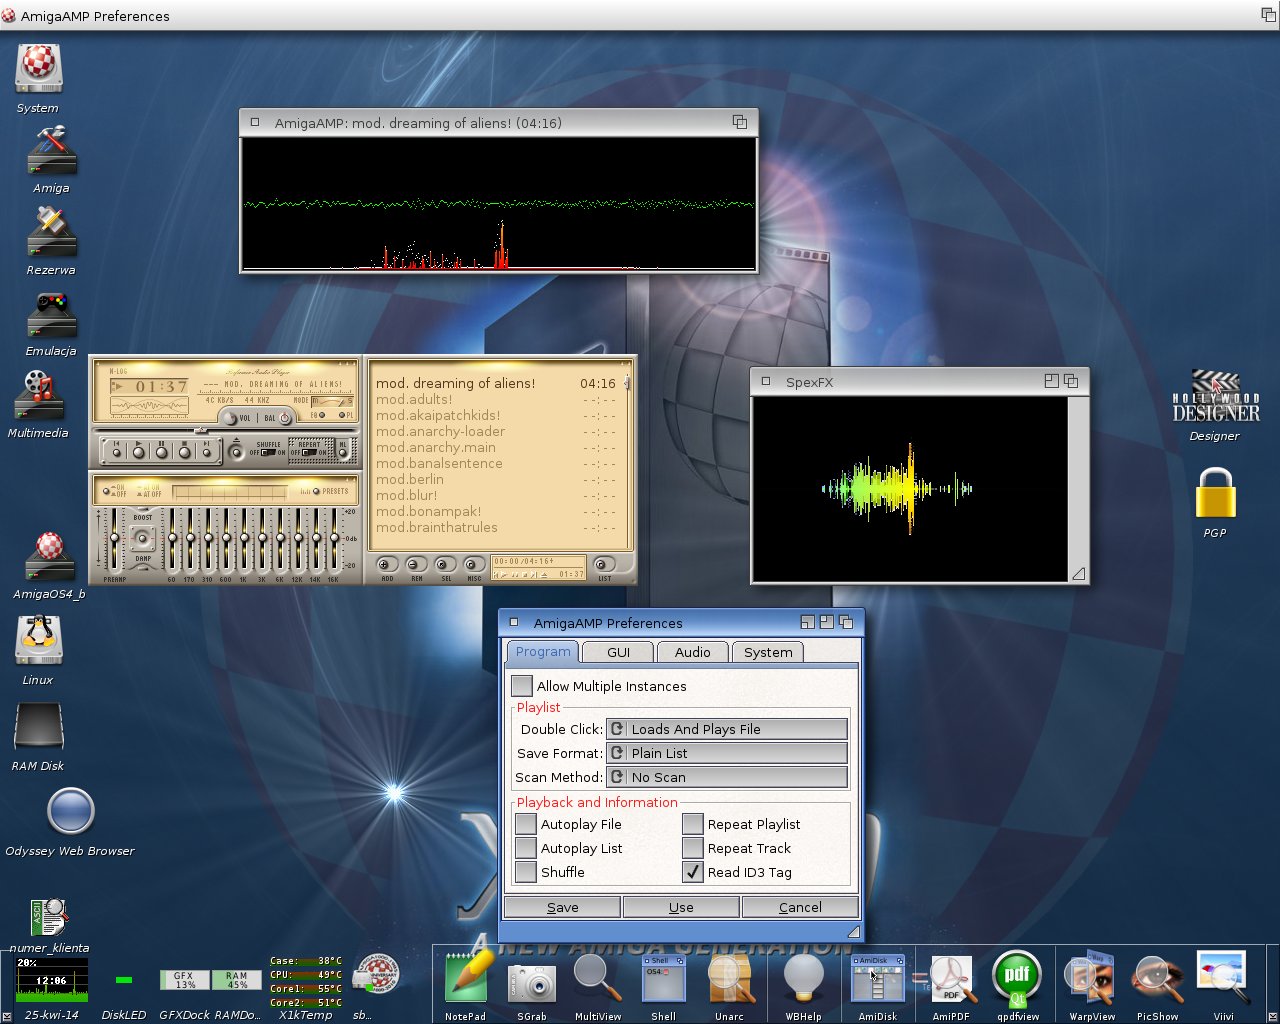
Task: Open the Scan Method cycle gadget
Action: (727, 777)
